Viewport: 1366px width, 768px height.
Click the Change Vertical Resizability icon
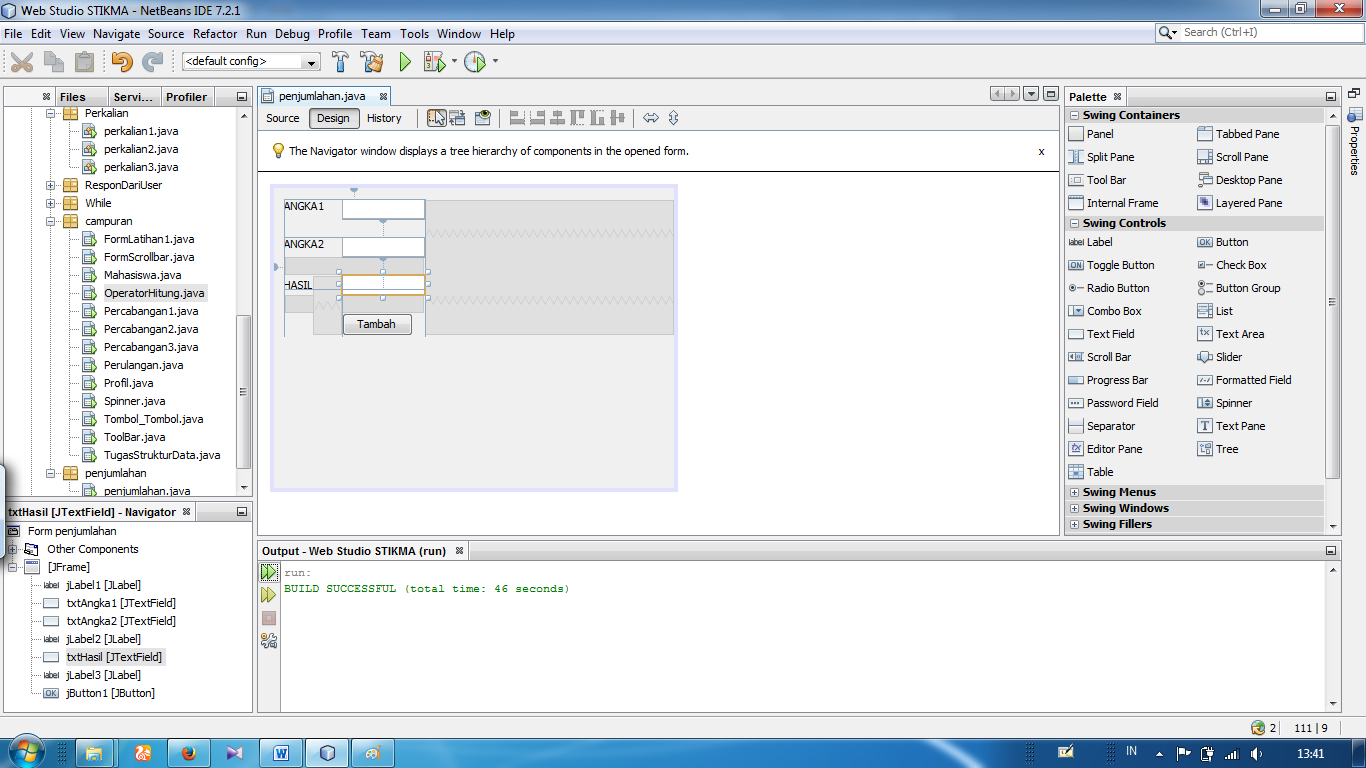click(x=674, y=117)
